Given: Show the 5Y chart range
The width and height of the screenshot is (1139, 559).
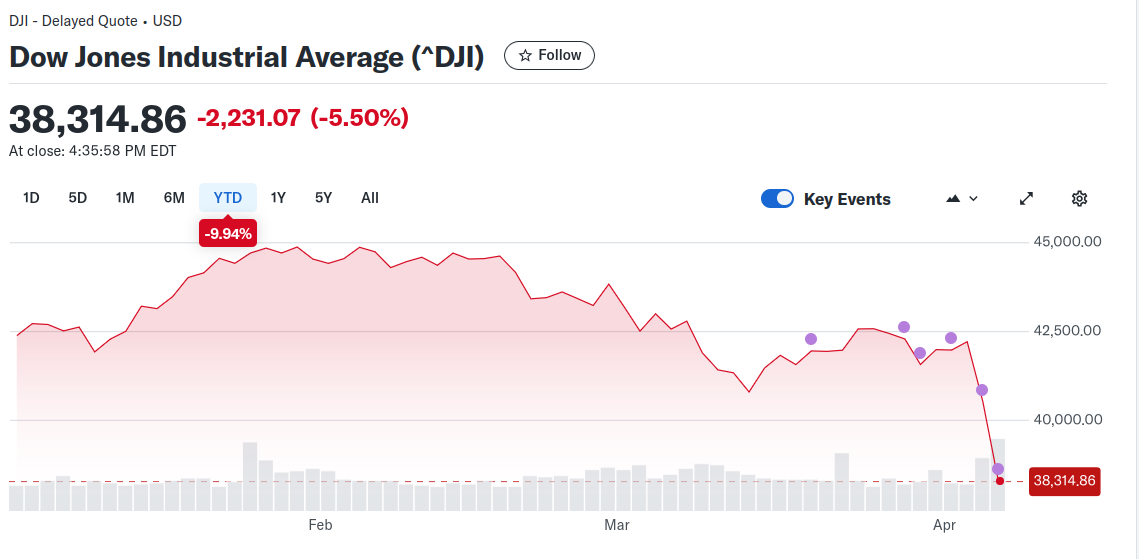Looking at the screenshot, I should [x=323, y=198].
